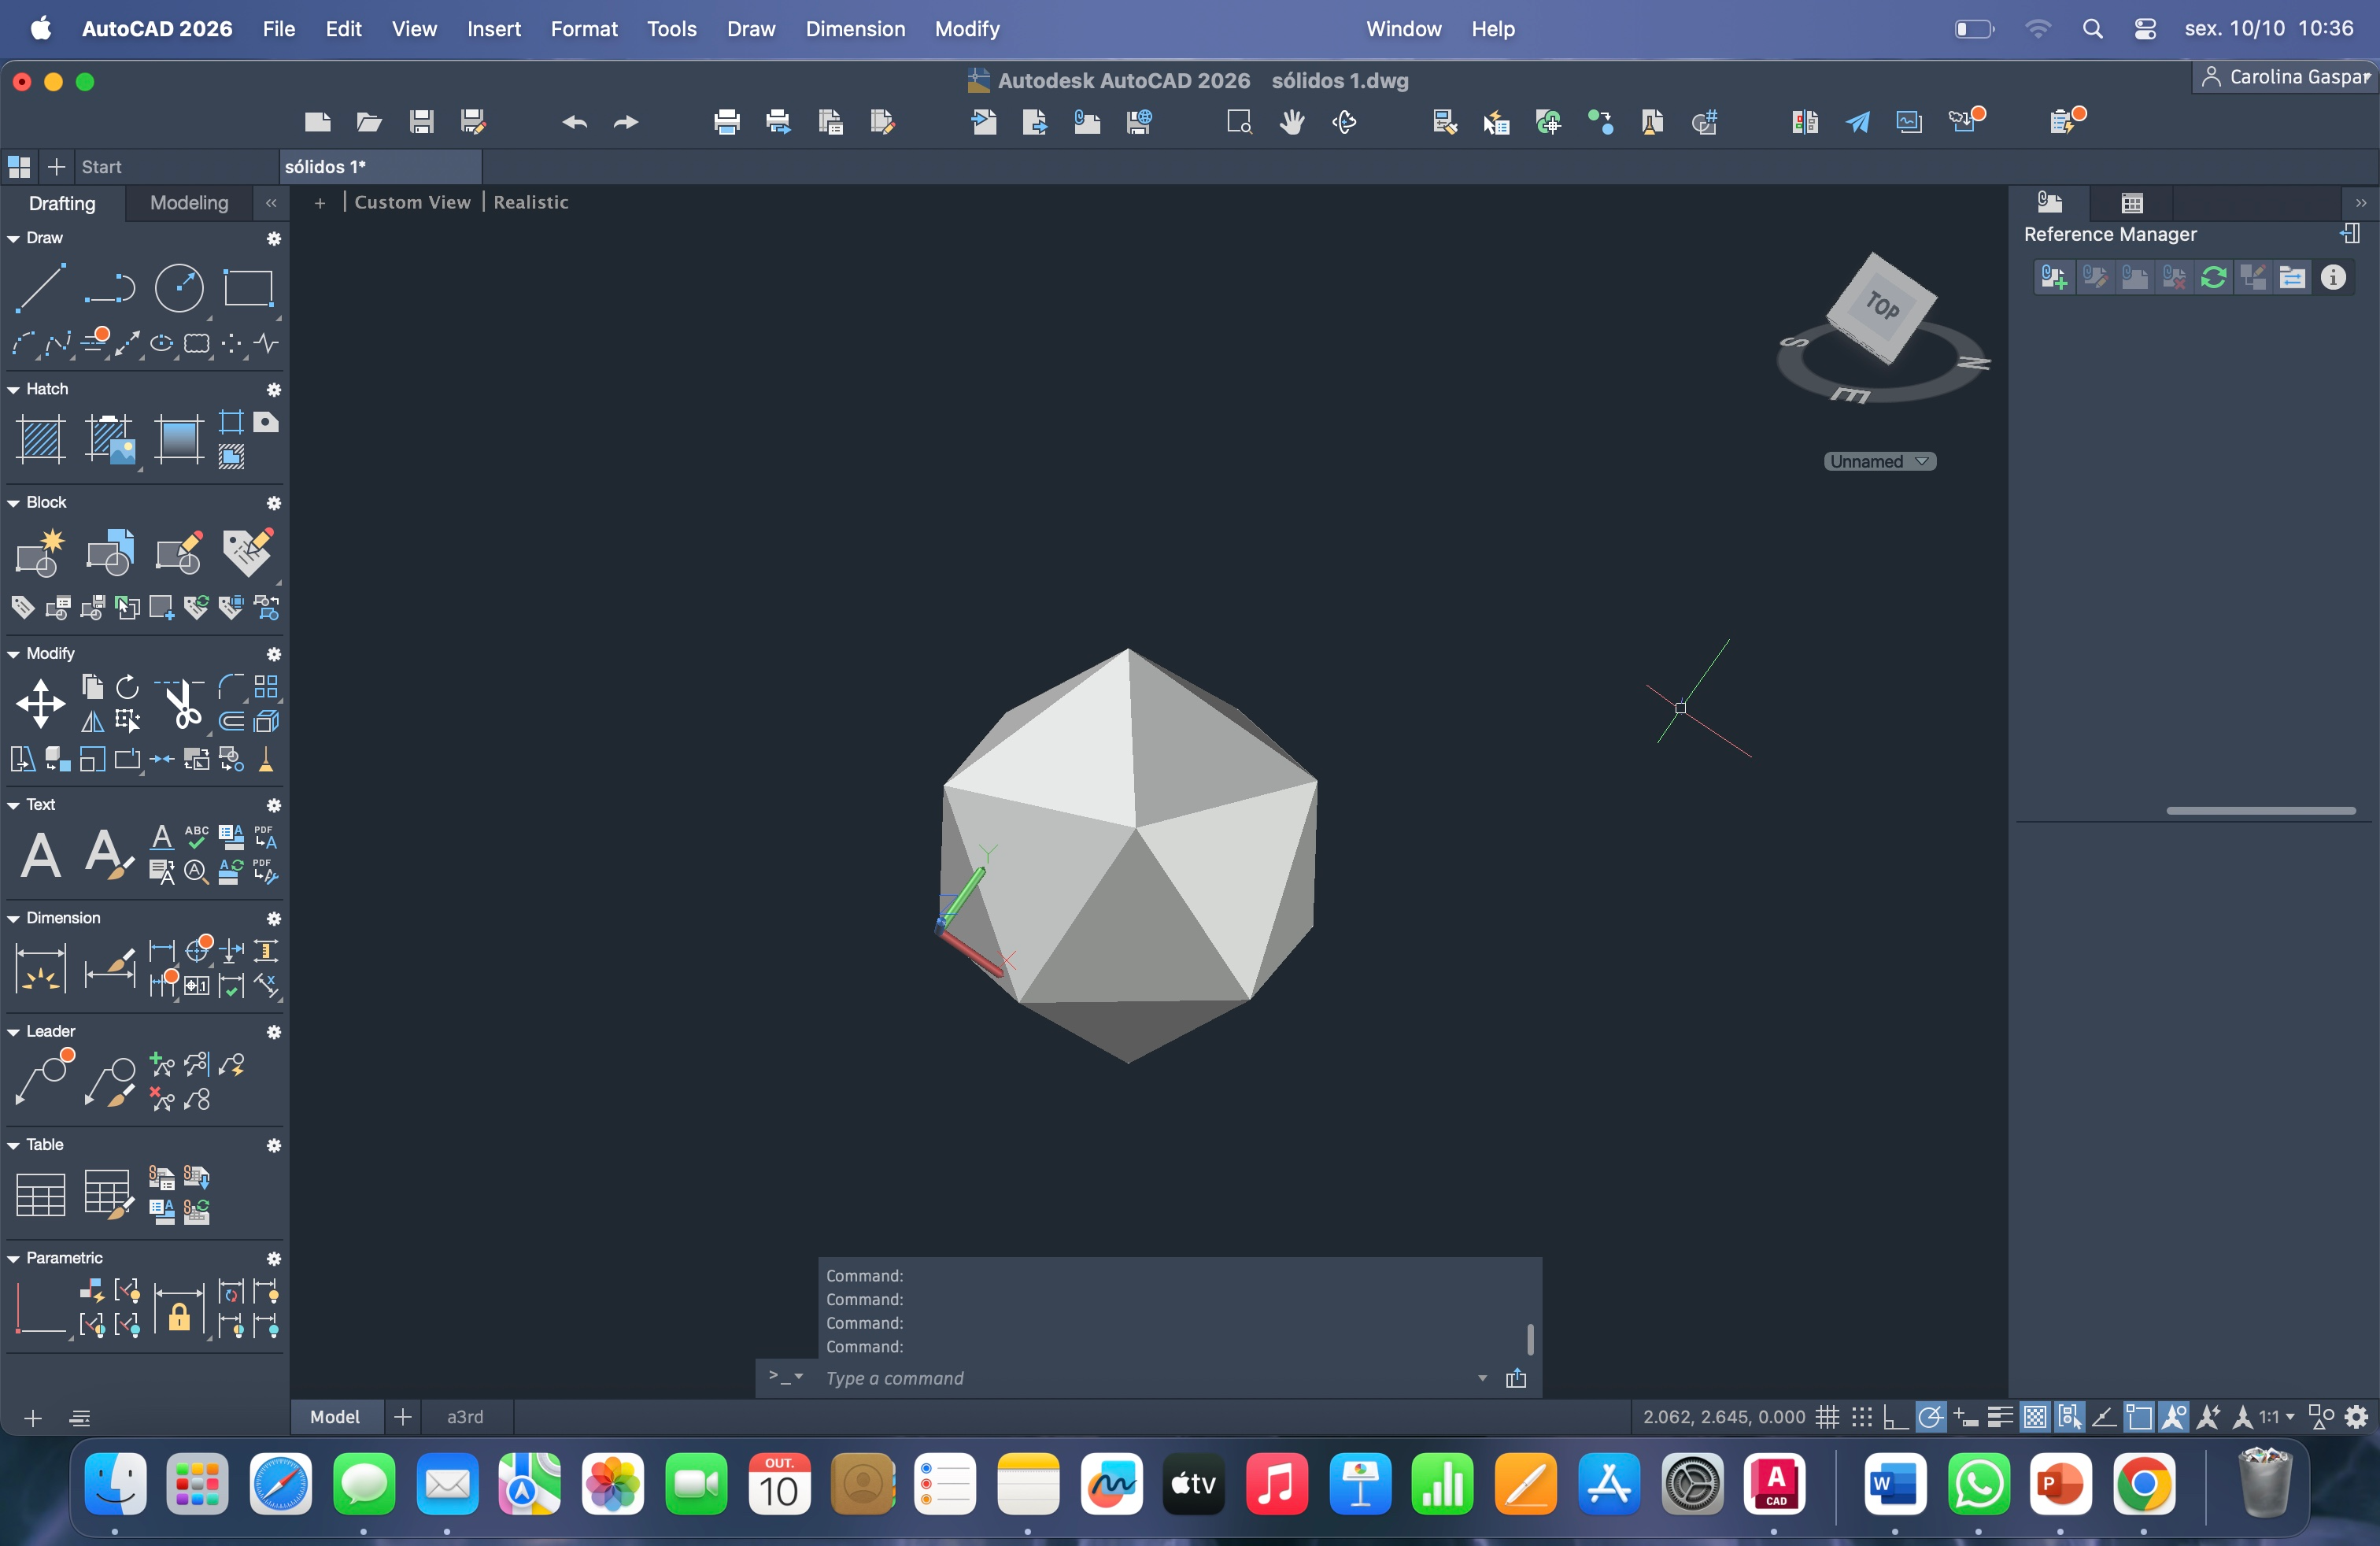2380x1546 pixels.
Task: Click the Undo arrow in toolbar
Action: [x=574, y=122]
